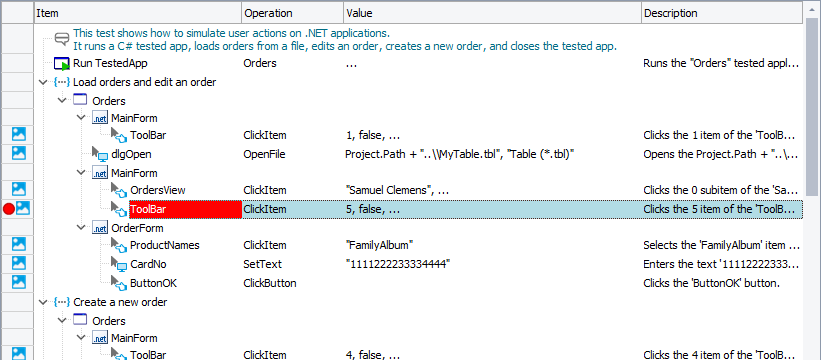821x360 pixels.
Task: Click the ButtonOK operation icon
Action: pos(119,283)
